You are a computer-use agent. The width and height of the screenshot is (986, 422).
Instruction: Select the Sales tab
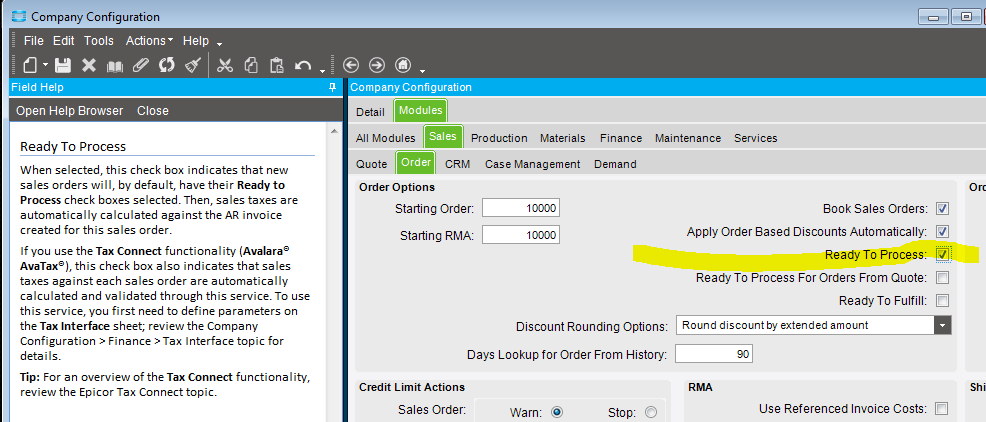(443, 136)
